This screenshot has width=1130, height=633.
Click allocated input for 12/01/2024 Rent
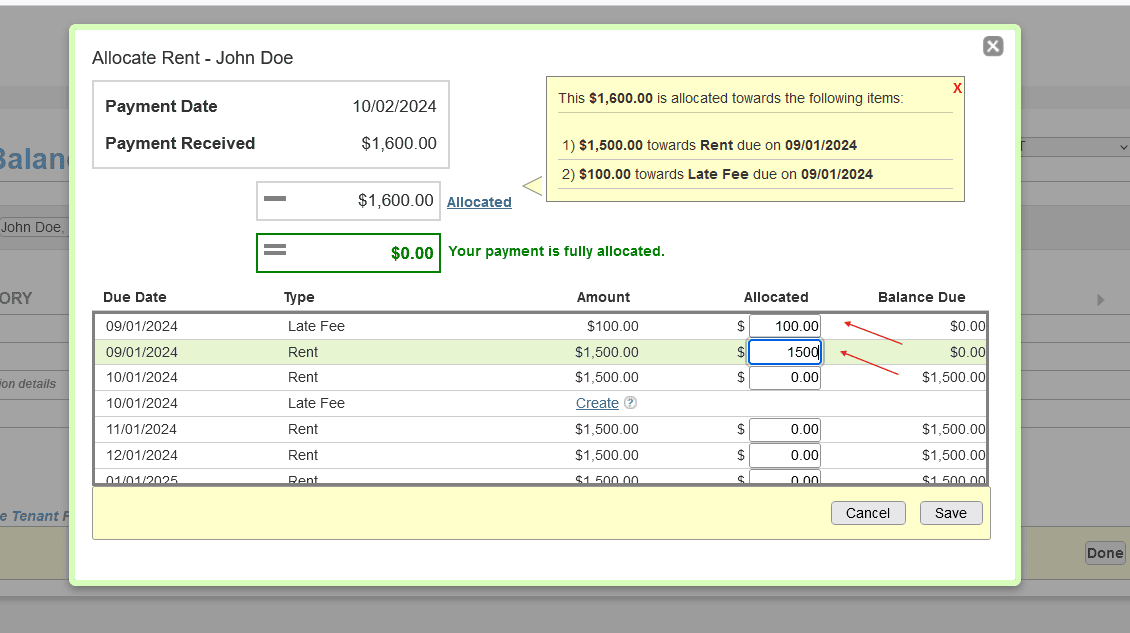(785, 455)
